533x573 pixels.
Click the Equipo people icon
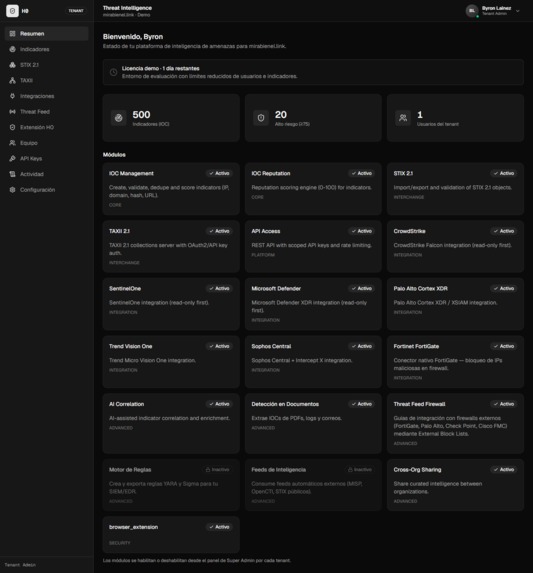click(12, 143)
